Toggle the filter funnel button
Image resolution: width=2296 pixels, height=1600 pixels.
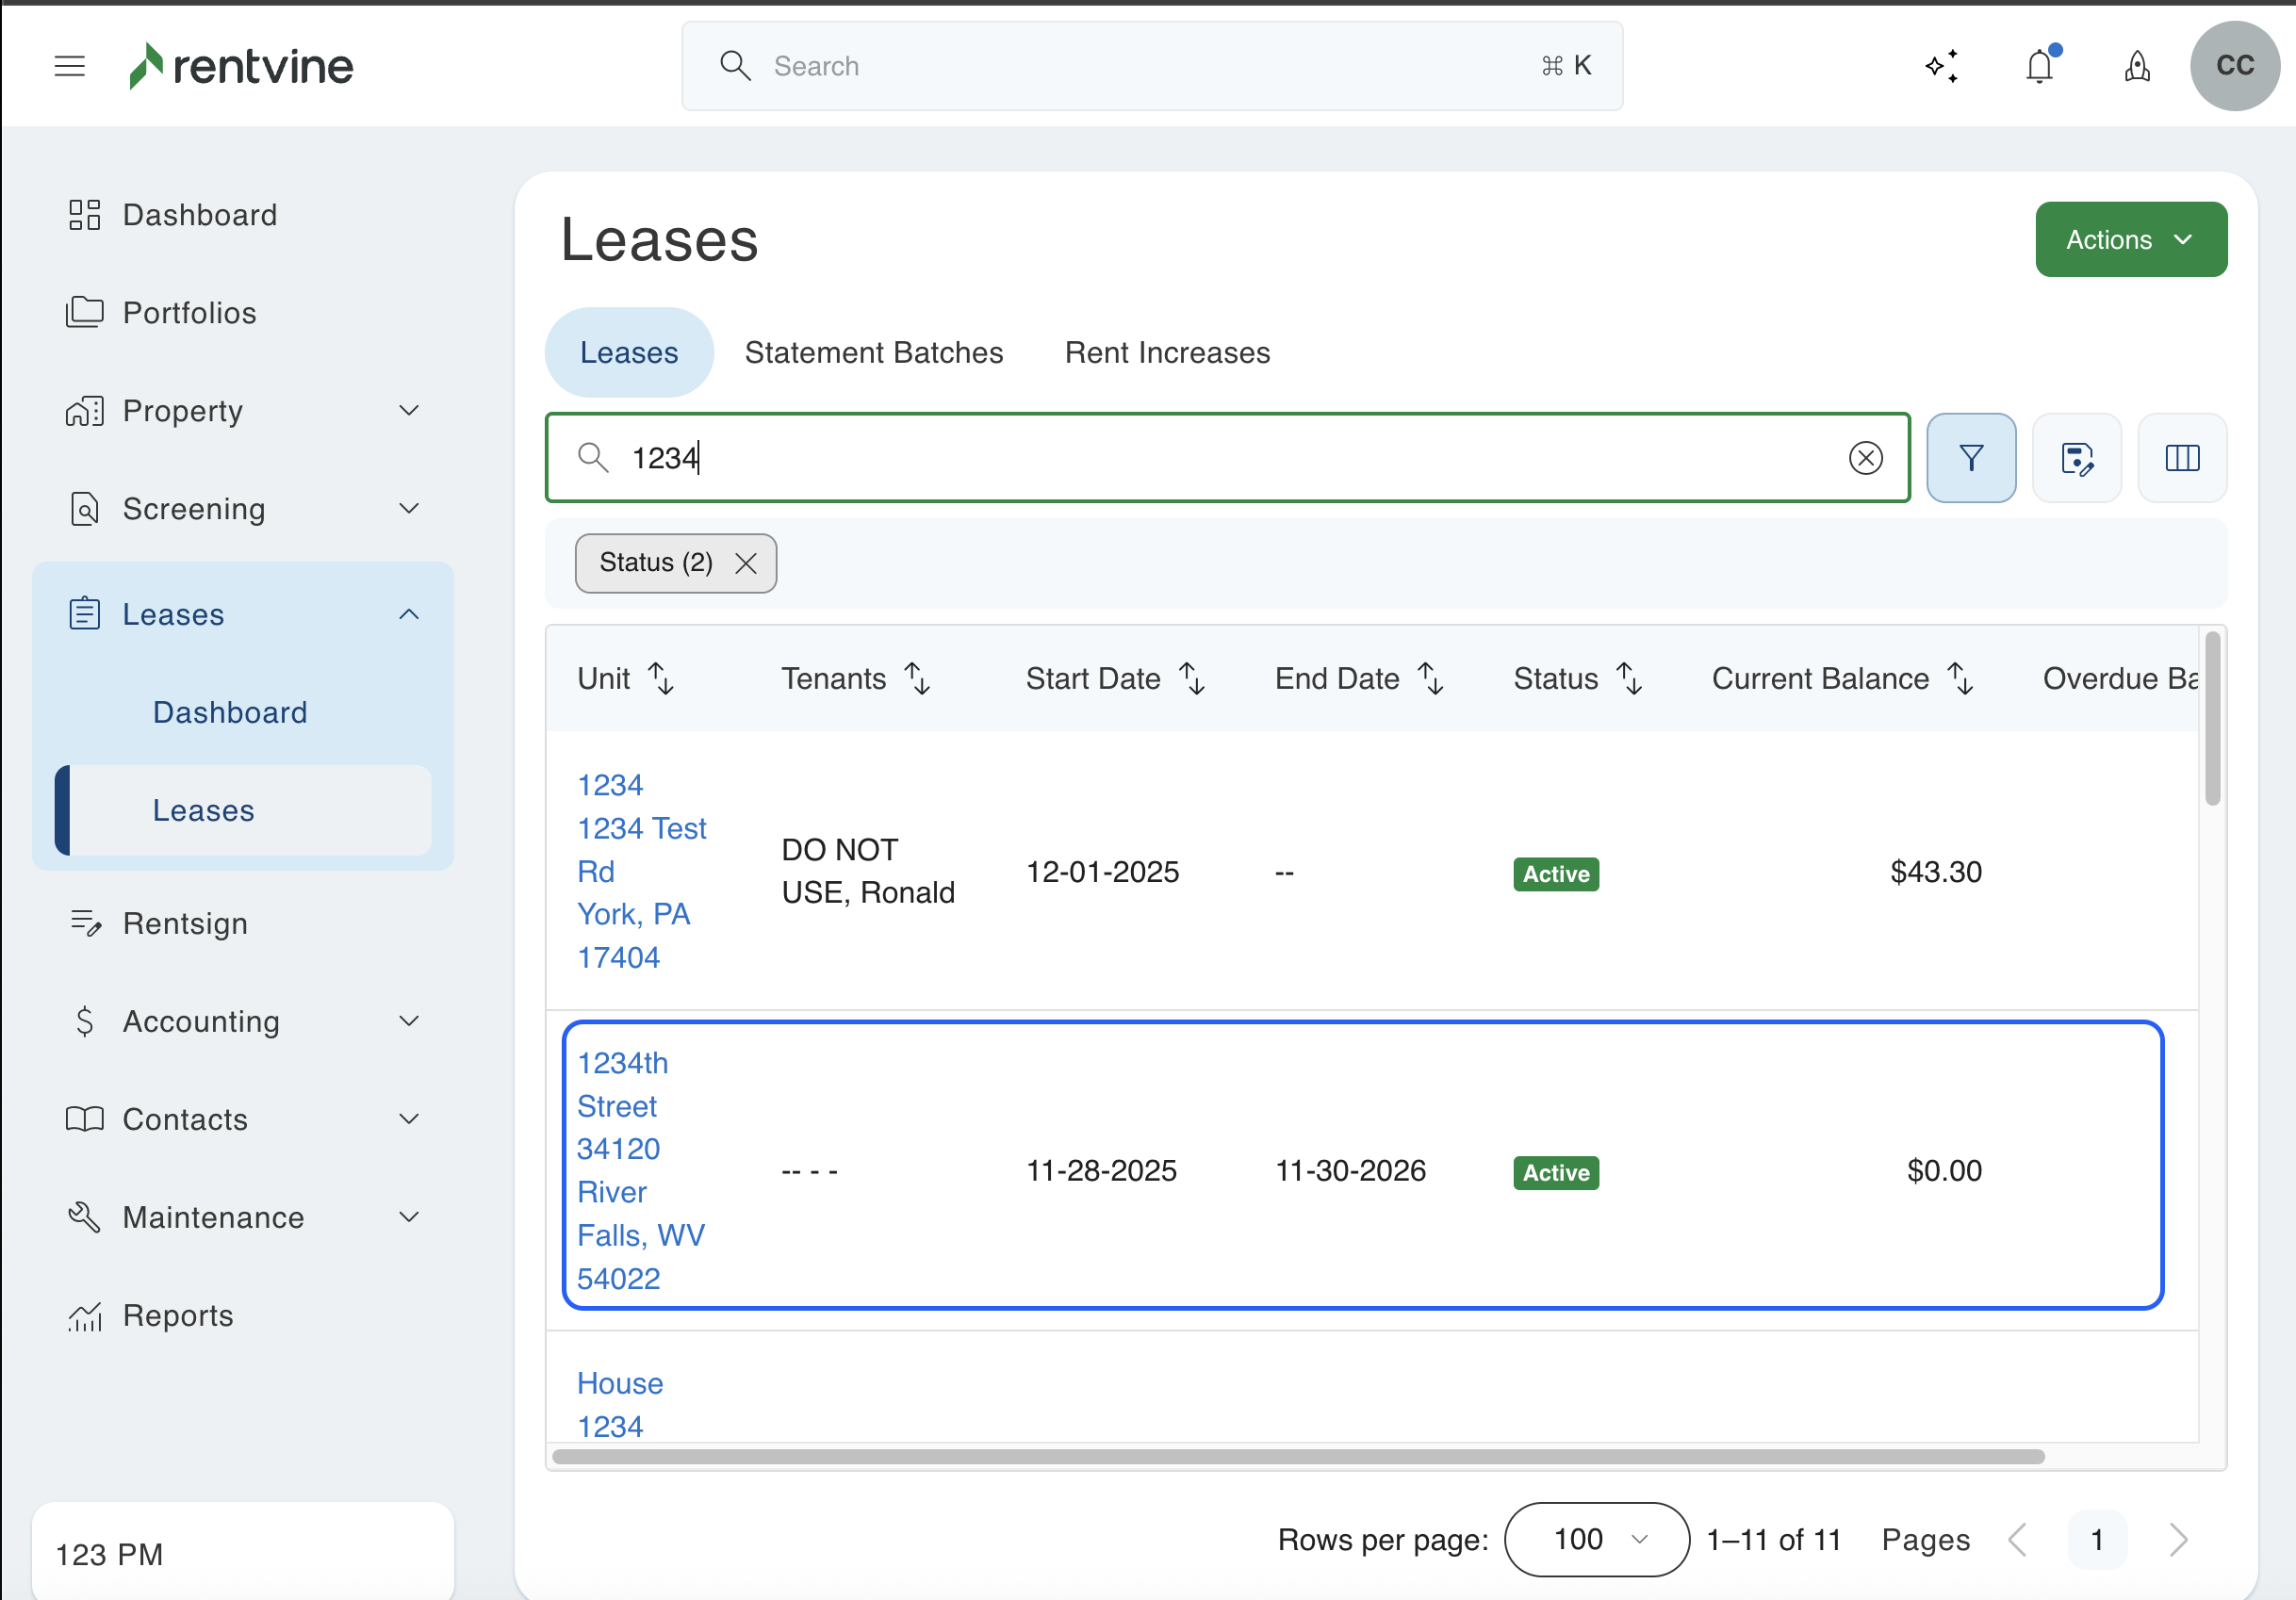point(1970,458)
